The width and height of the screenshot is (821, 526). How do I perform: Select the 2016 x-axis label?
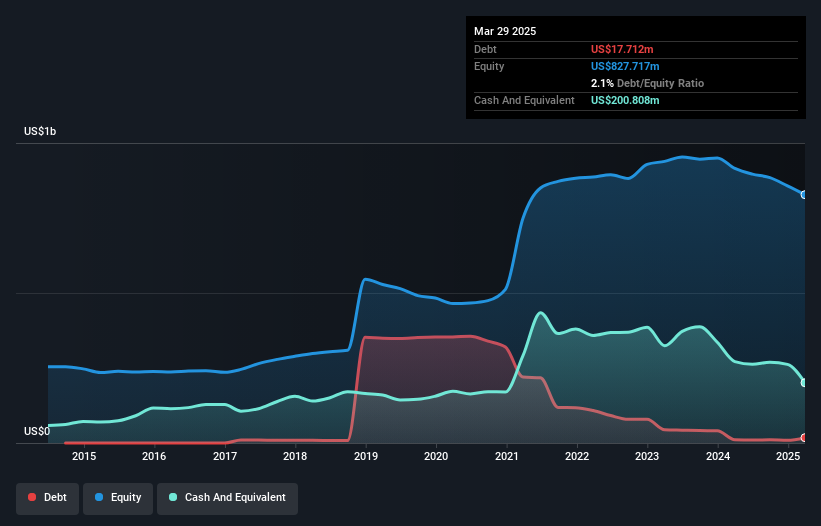pyautogui.click(x=154, y=456)
